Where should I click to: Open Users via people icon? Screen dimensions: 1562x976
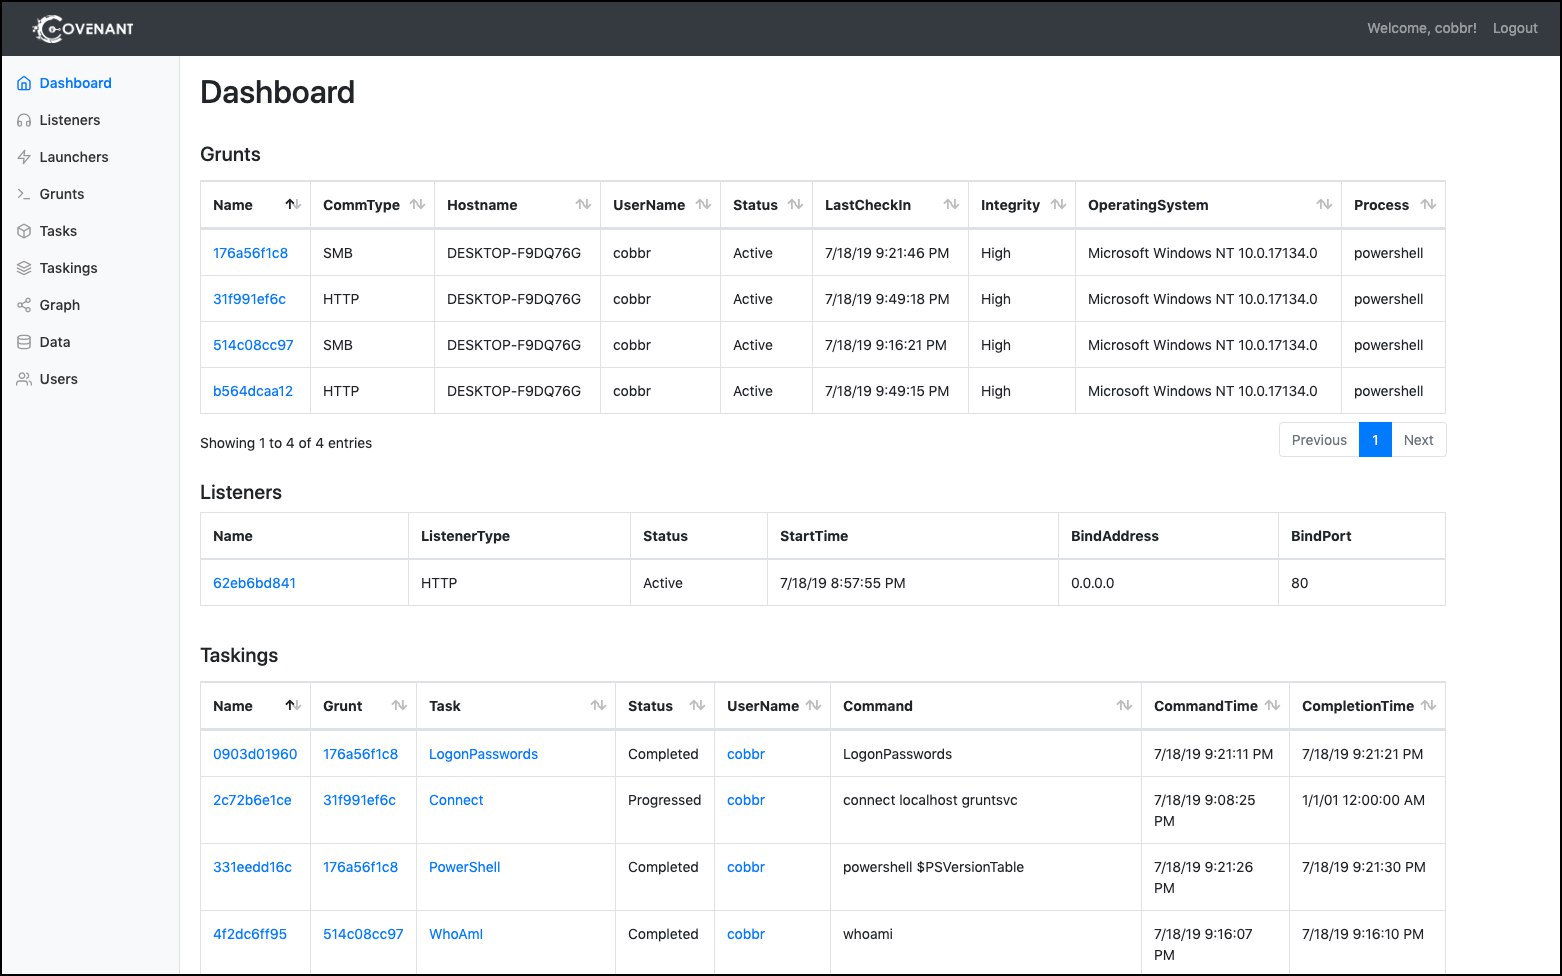tap(24, 379)
